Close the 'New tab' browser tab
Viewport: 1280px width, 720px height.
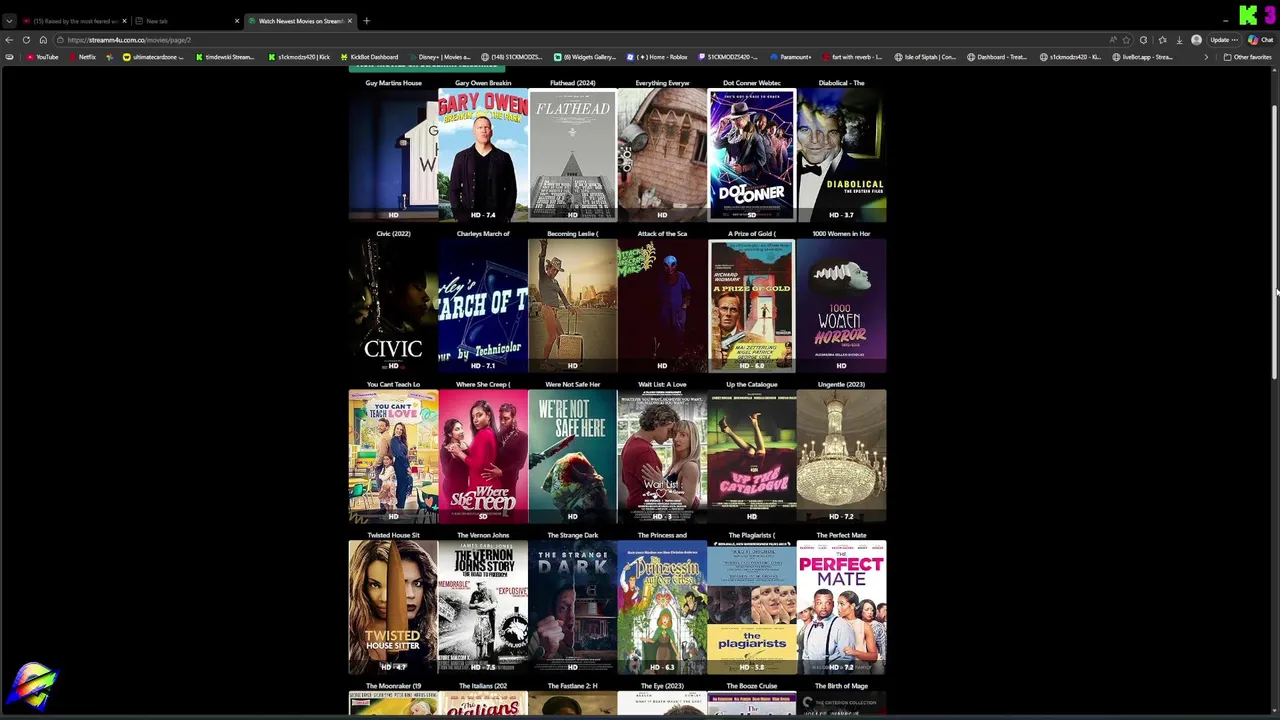click(x=237, y=21)
